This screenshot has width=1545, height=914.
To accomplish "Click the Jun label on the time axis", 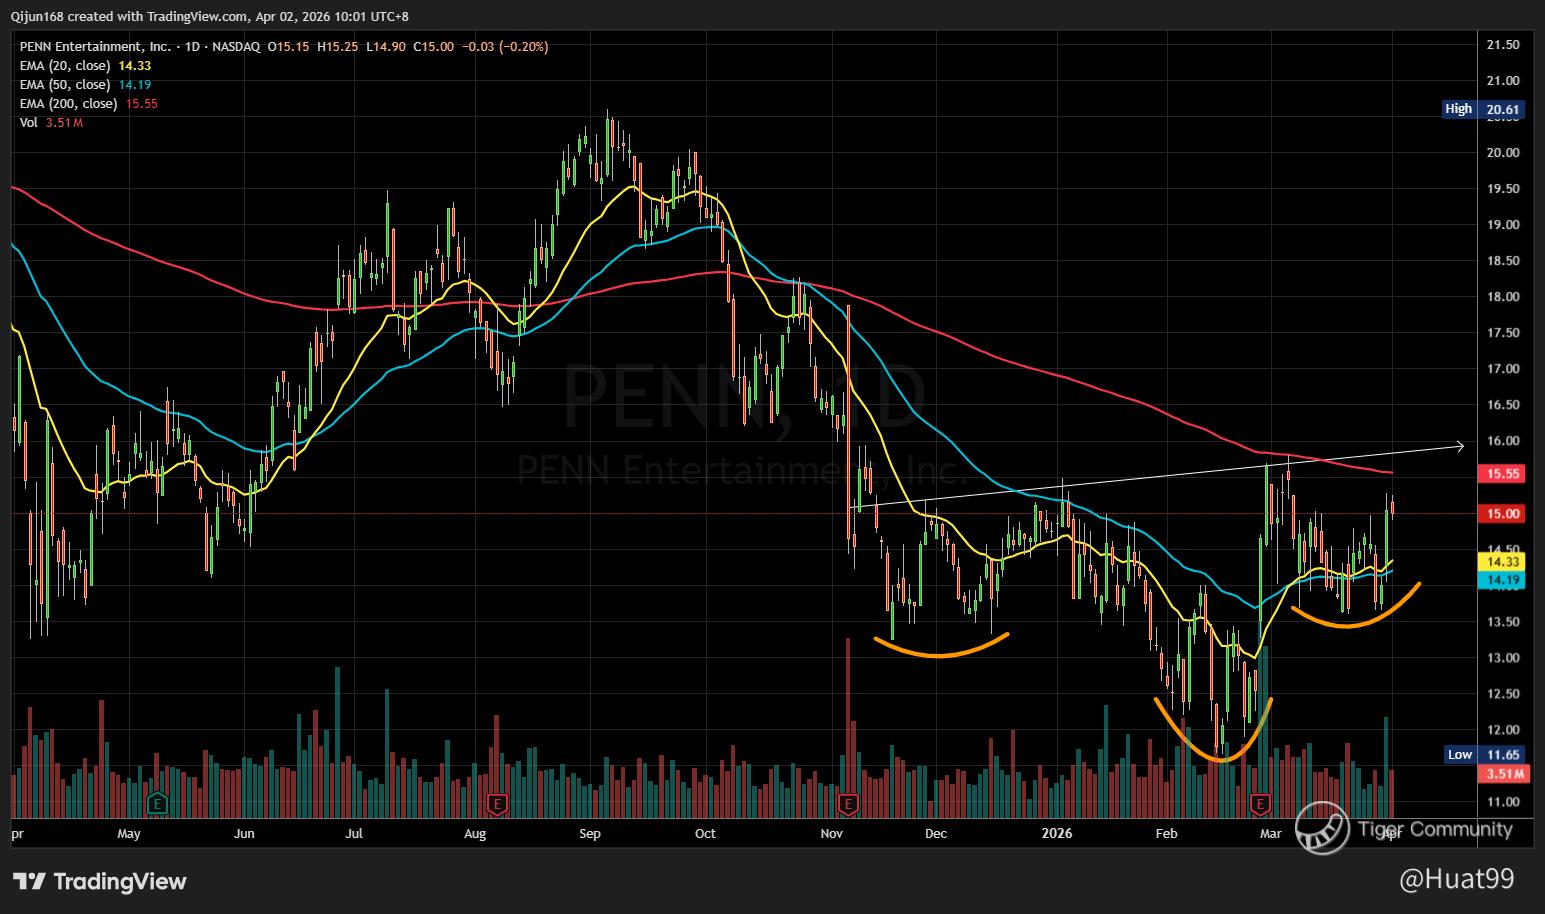I will [244, 834].
